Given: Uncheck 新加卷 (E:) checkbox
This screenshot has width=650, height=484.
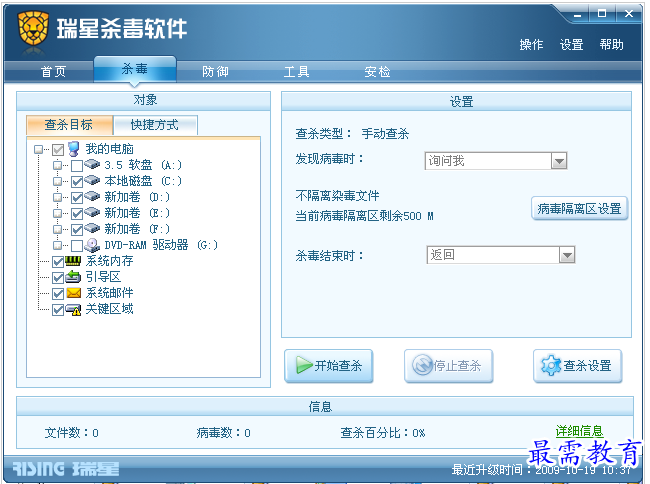Looking at the screenshot, I should [77, 214].
